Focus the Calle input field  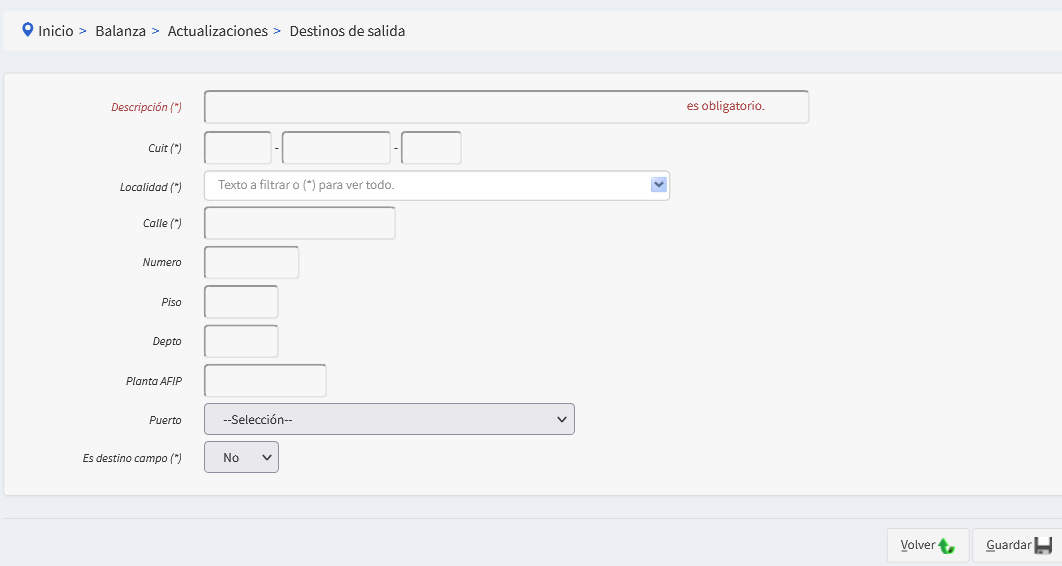(299, 223)
